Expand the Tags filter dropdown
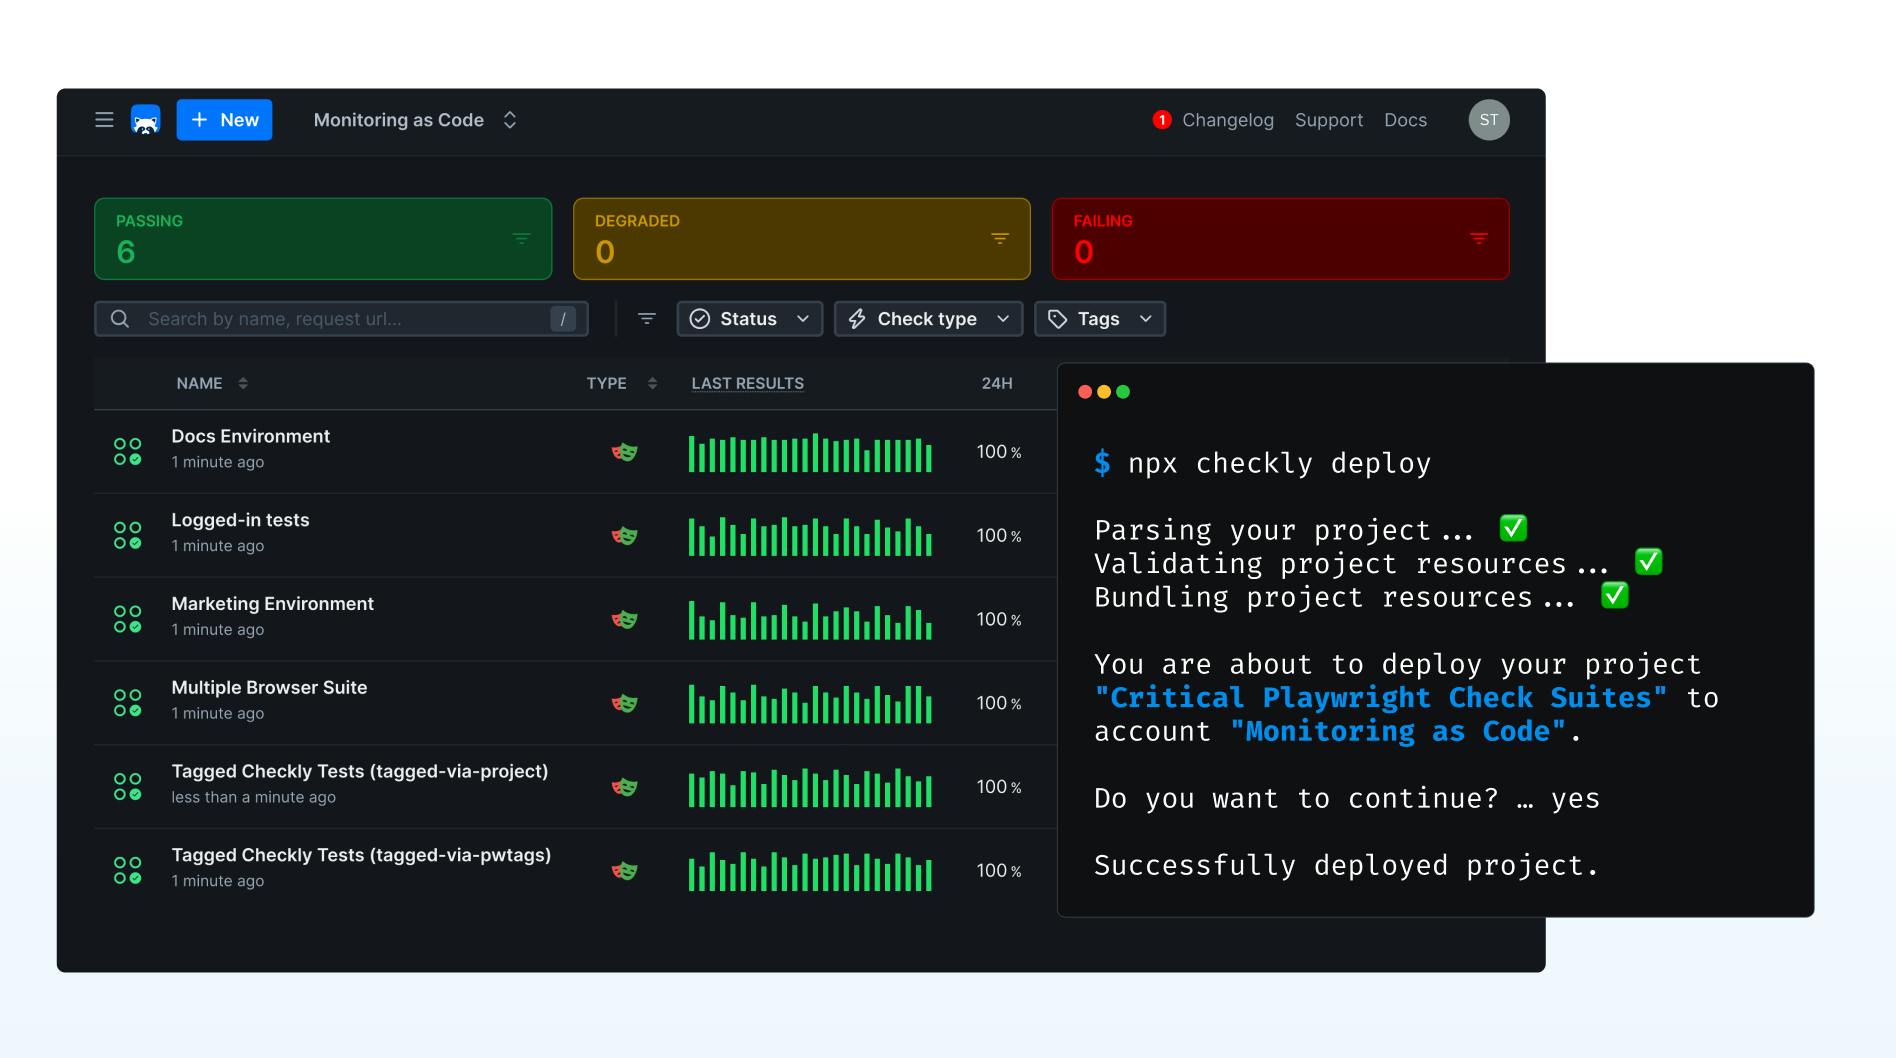 coord(1099,319)
